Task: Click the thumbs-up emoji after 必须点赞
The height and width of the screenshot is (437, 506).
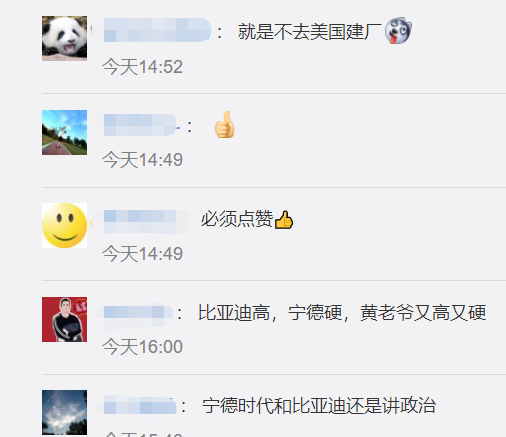Action: [x=284, y=220]
